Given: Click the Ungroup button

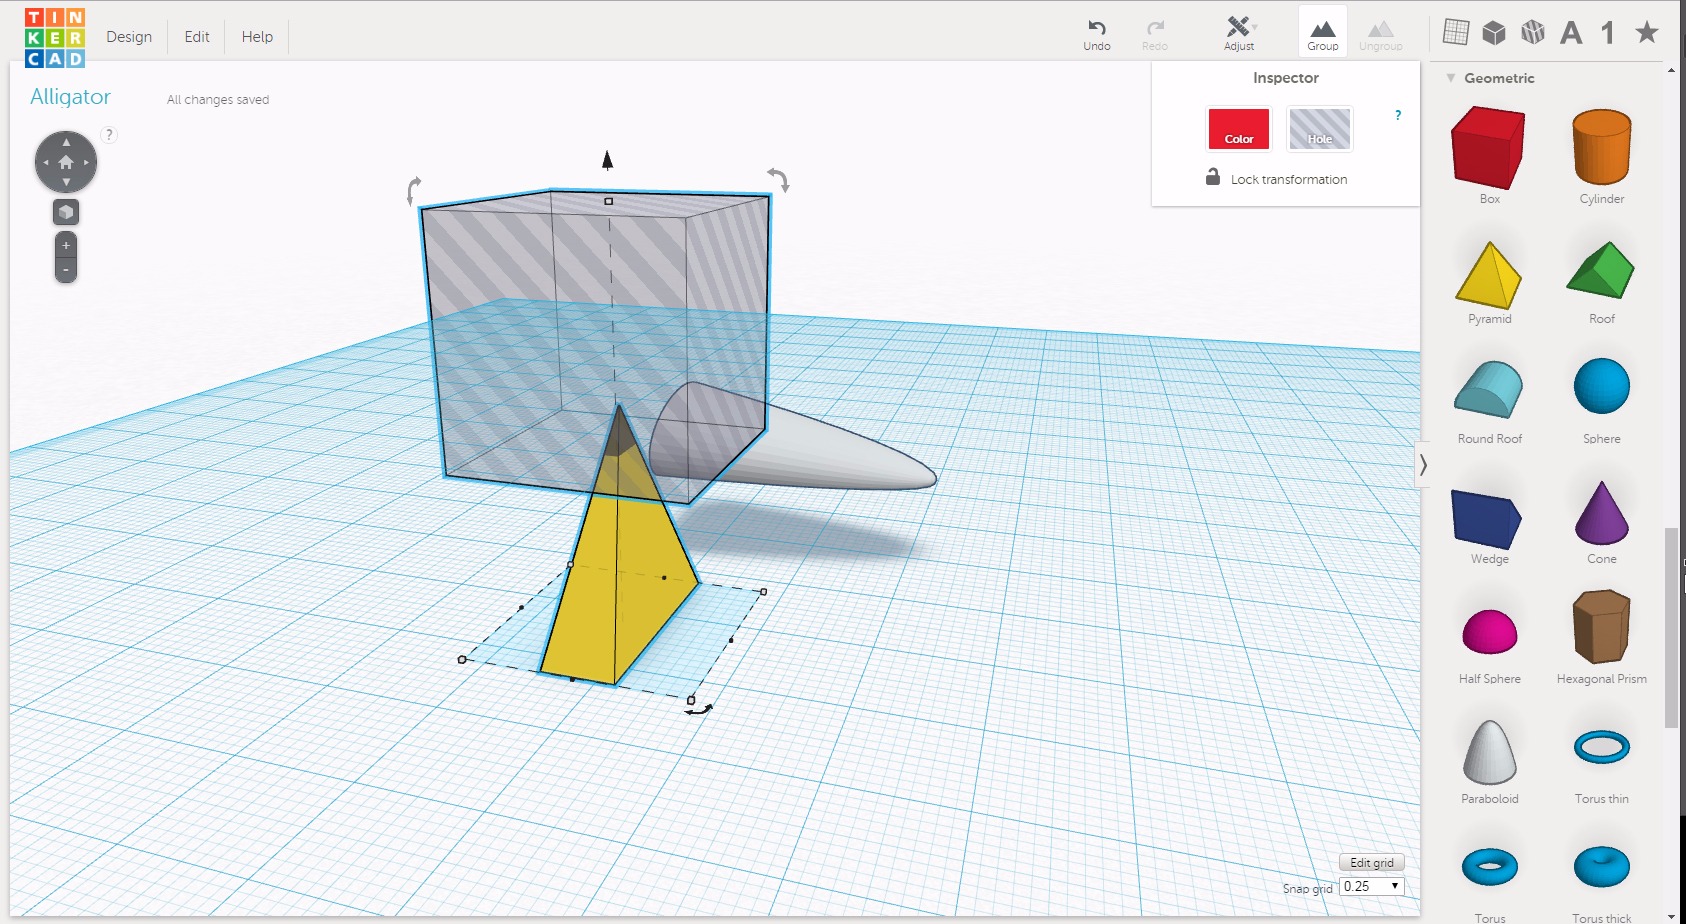Looking at the screenshot, I should coord(1380,35).
